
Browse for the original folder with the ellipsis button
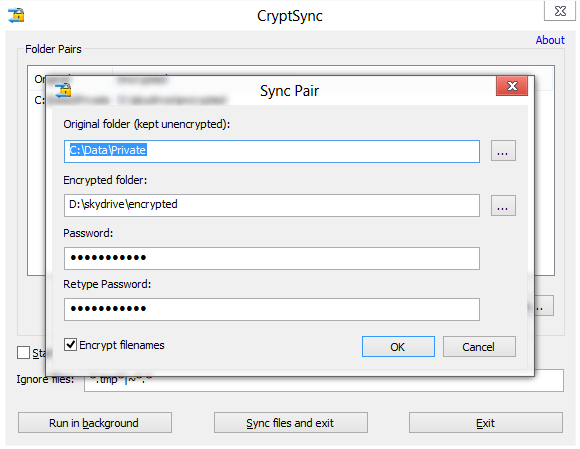pyautogui.click(x=503, y=151)
